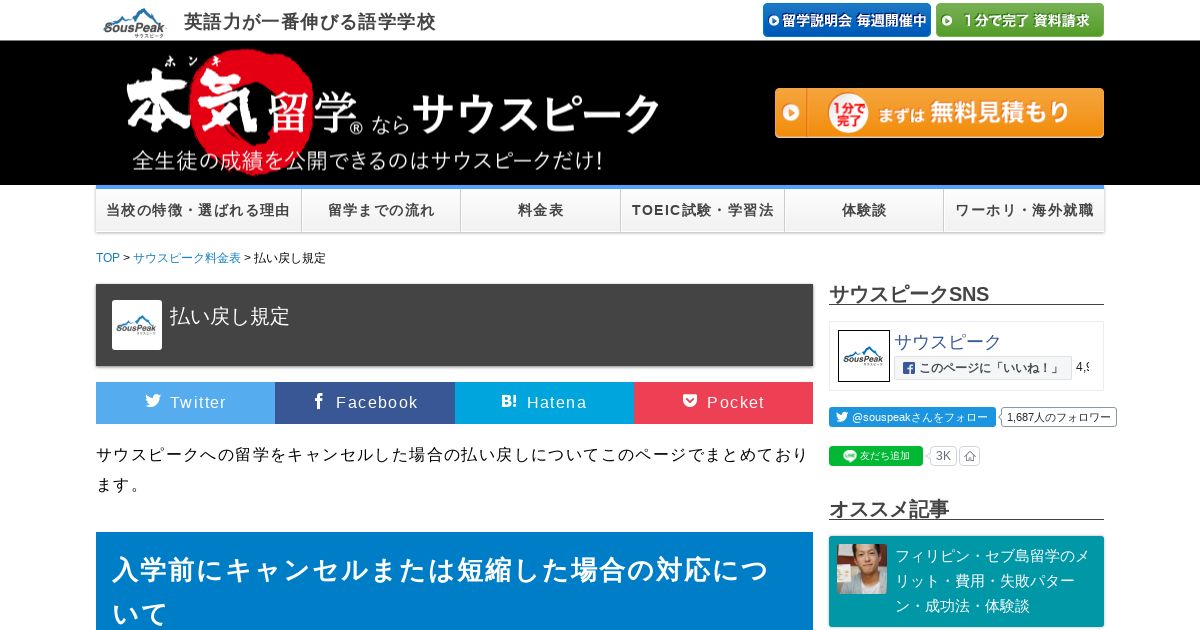Image resolution: width=1200 pixels, height=630 pixels.
Task: Open 留学説明会 毎週開催中 blue button
Action: 847,20
